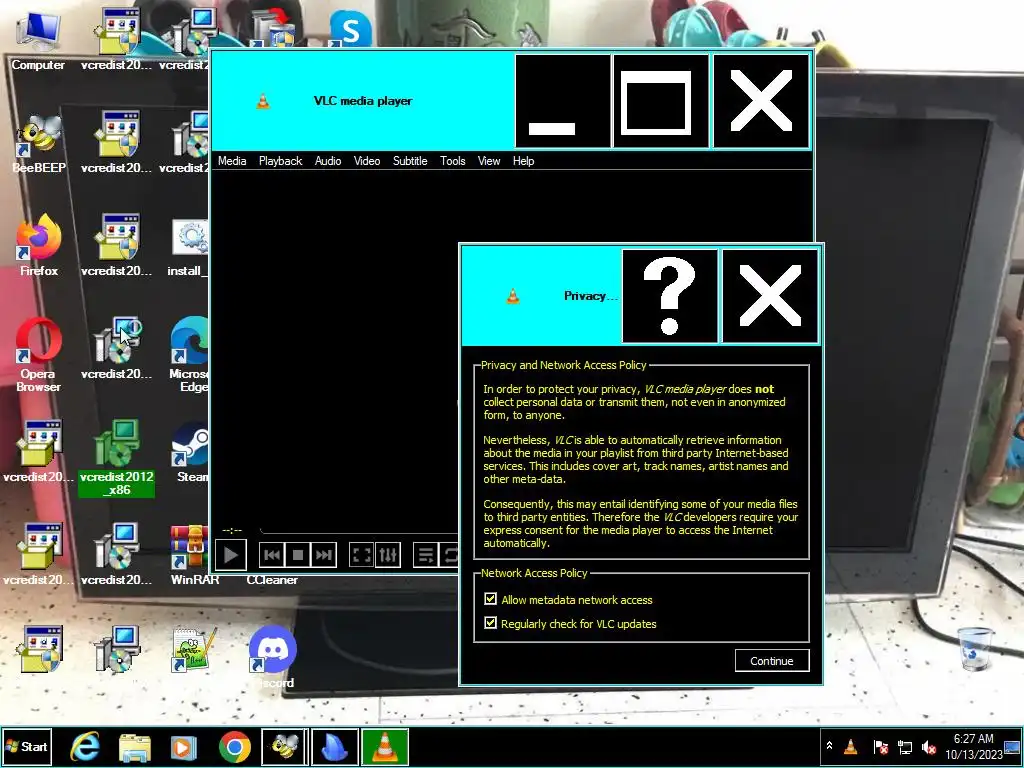
Task: Open the Audio menu
Action: point(328,161)
